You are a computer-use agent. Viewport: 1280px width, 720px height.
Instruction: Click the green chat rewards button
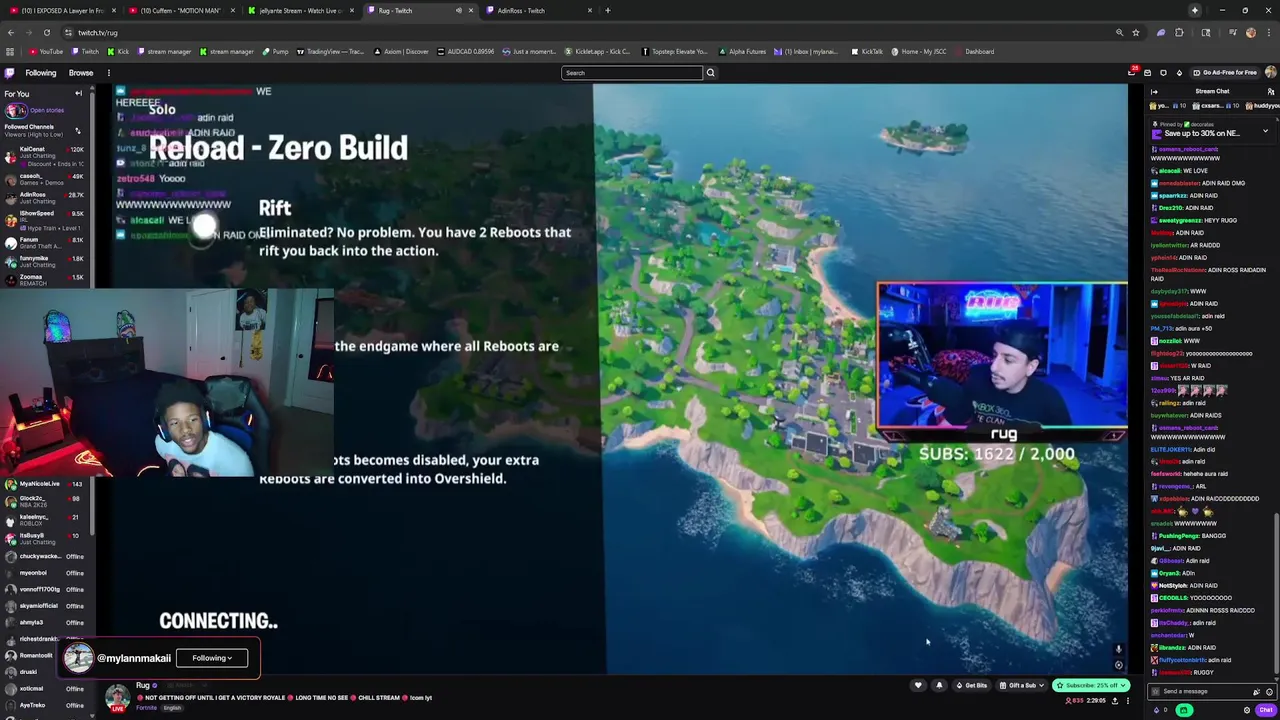[x=1184, y=710]
